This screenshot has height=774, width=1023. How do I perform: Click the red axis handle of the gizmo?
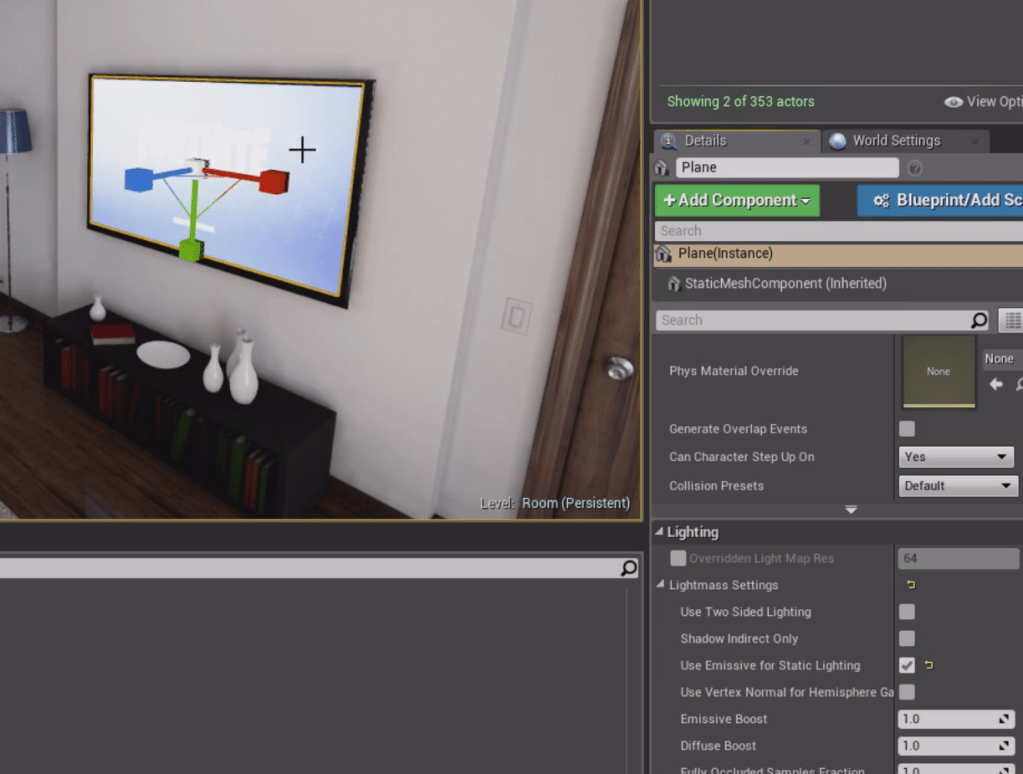pyautogui.click(x=273, y=182)
